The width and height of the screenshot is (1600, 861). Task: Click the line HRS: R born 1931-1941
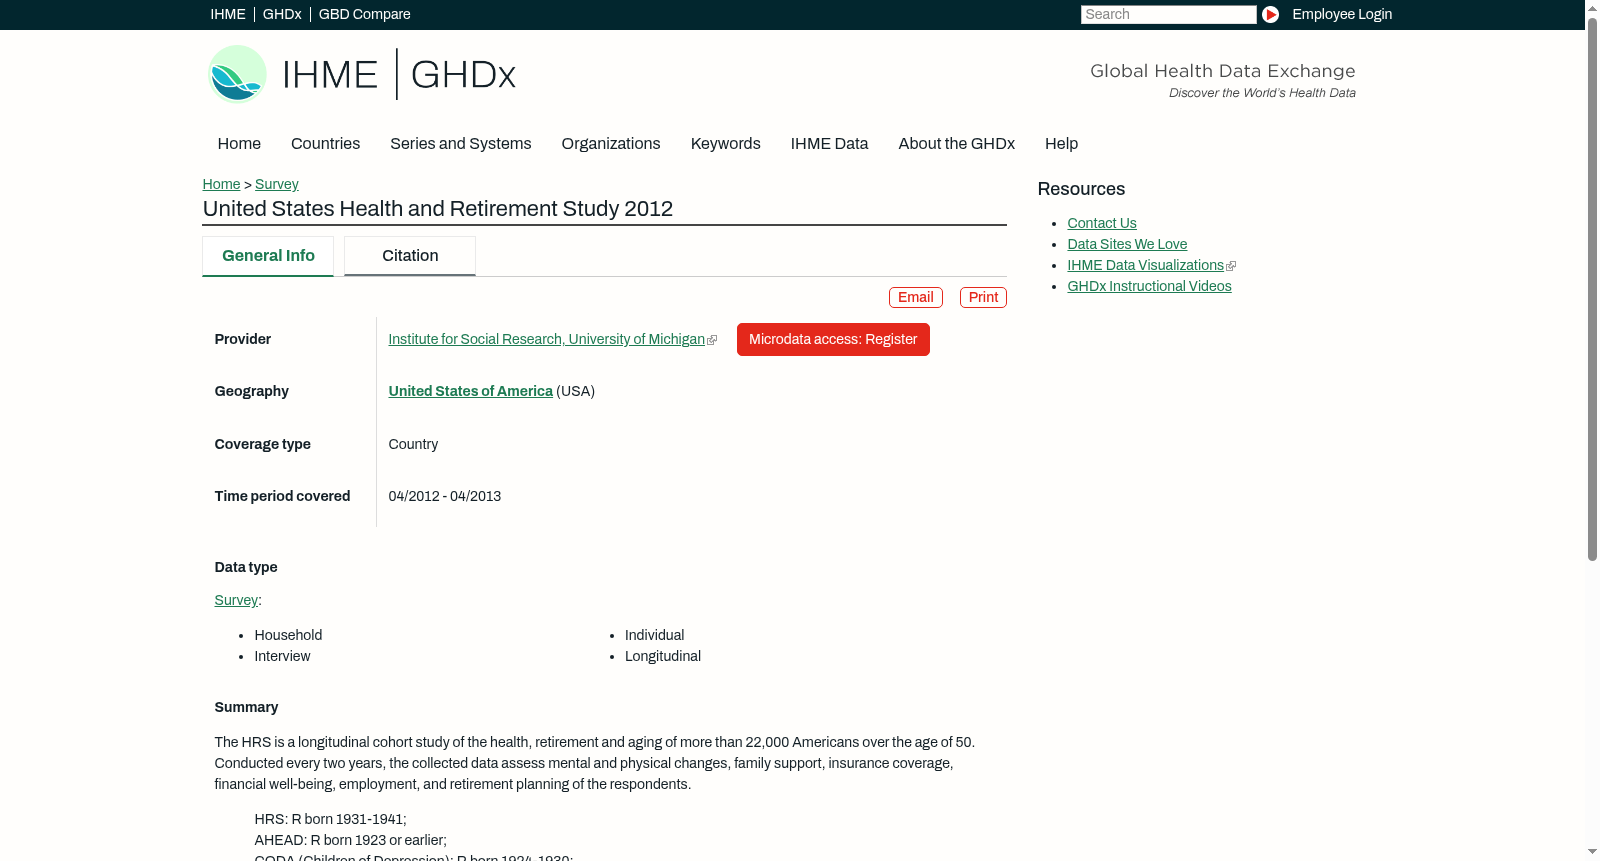click(330, 819)
